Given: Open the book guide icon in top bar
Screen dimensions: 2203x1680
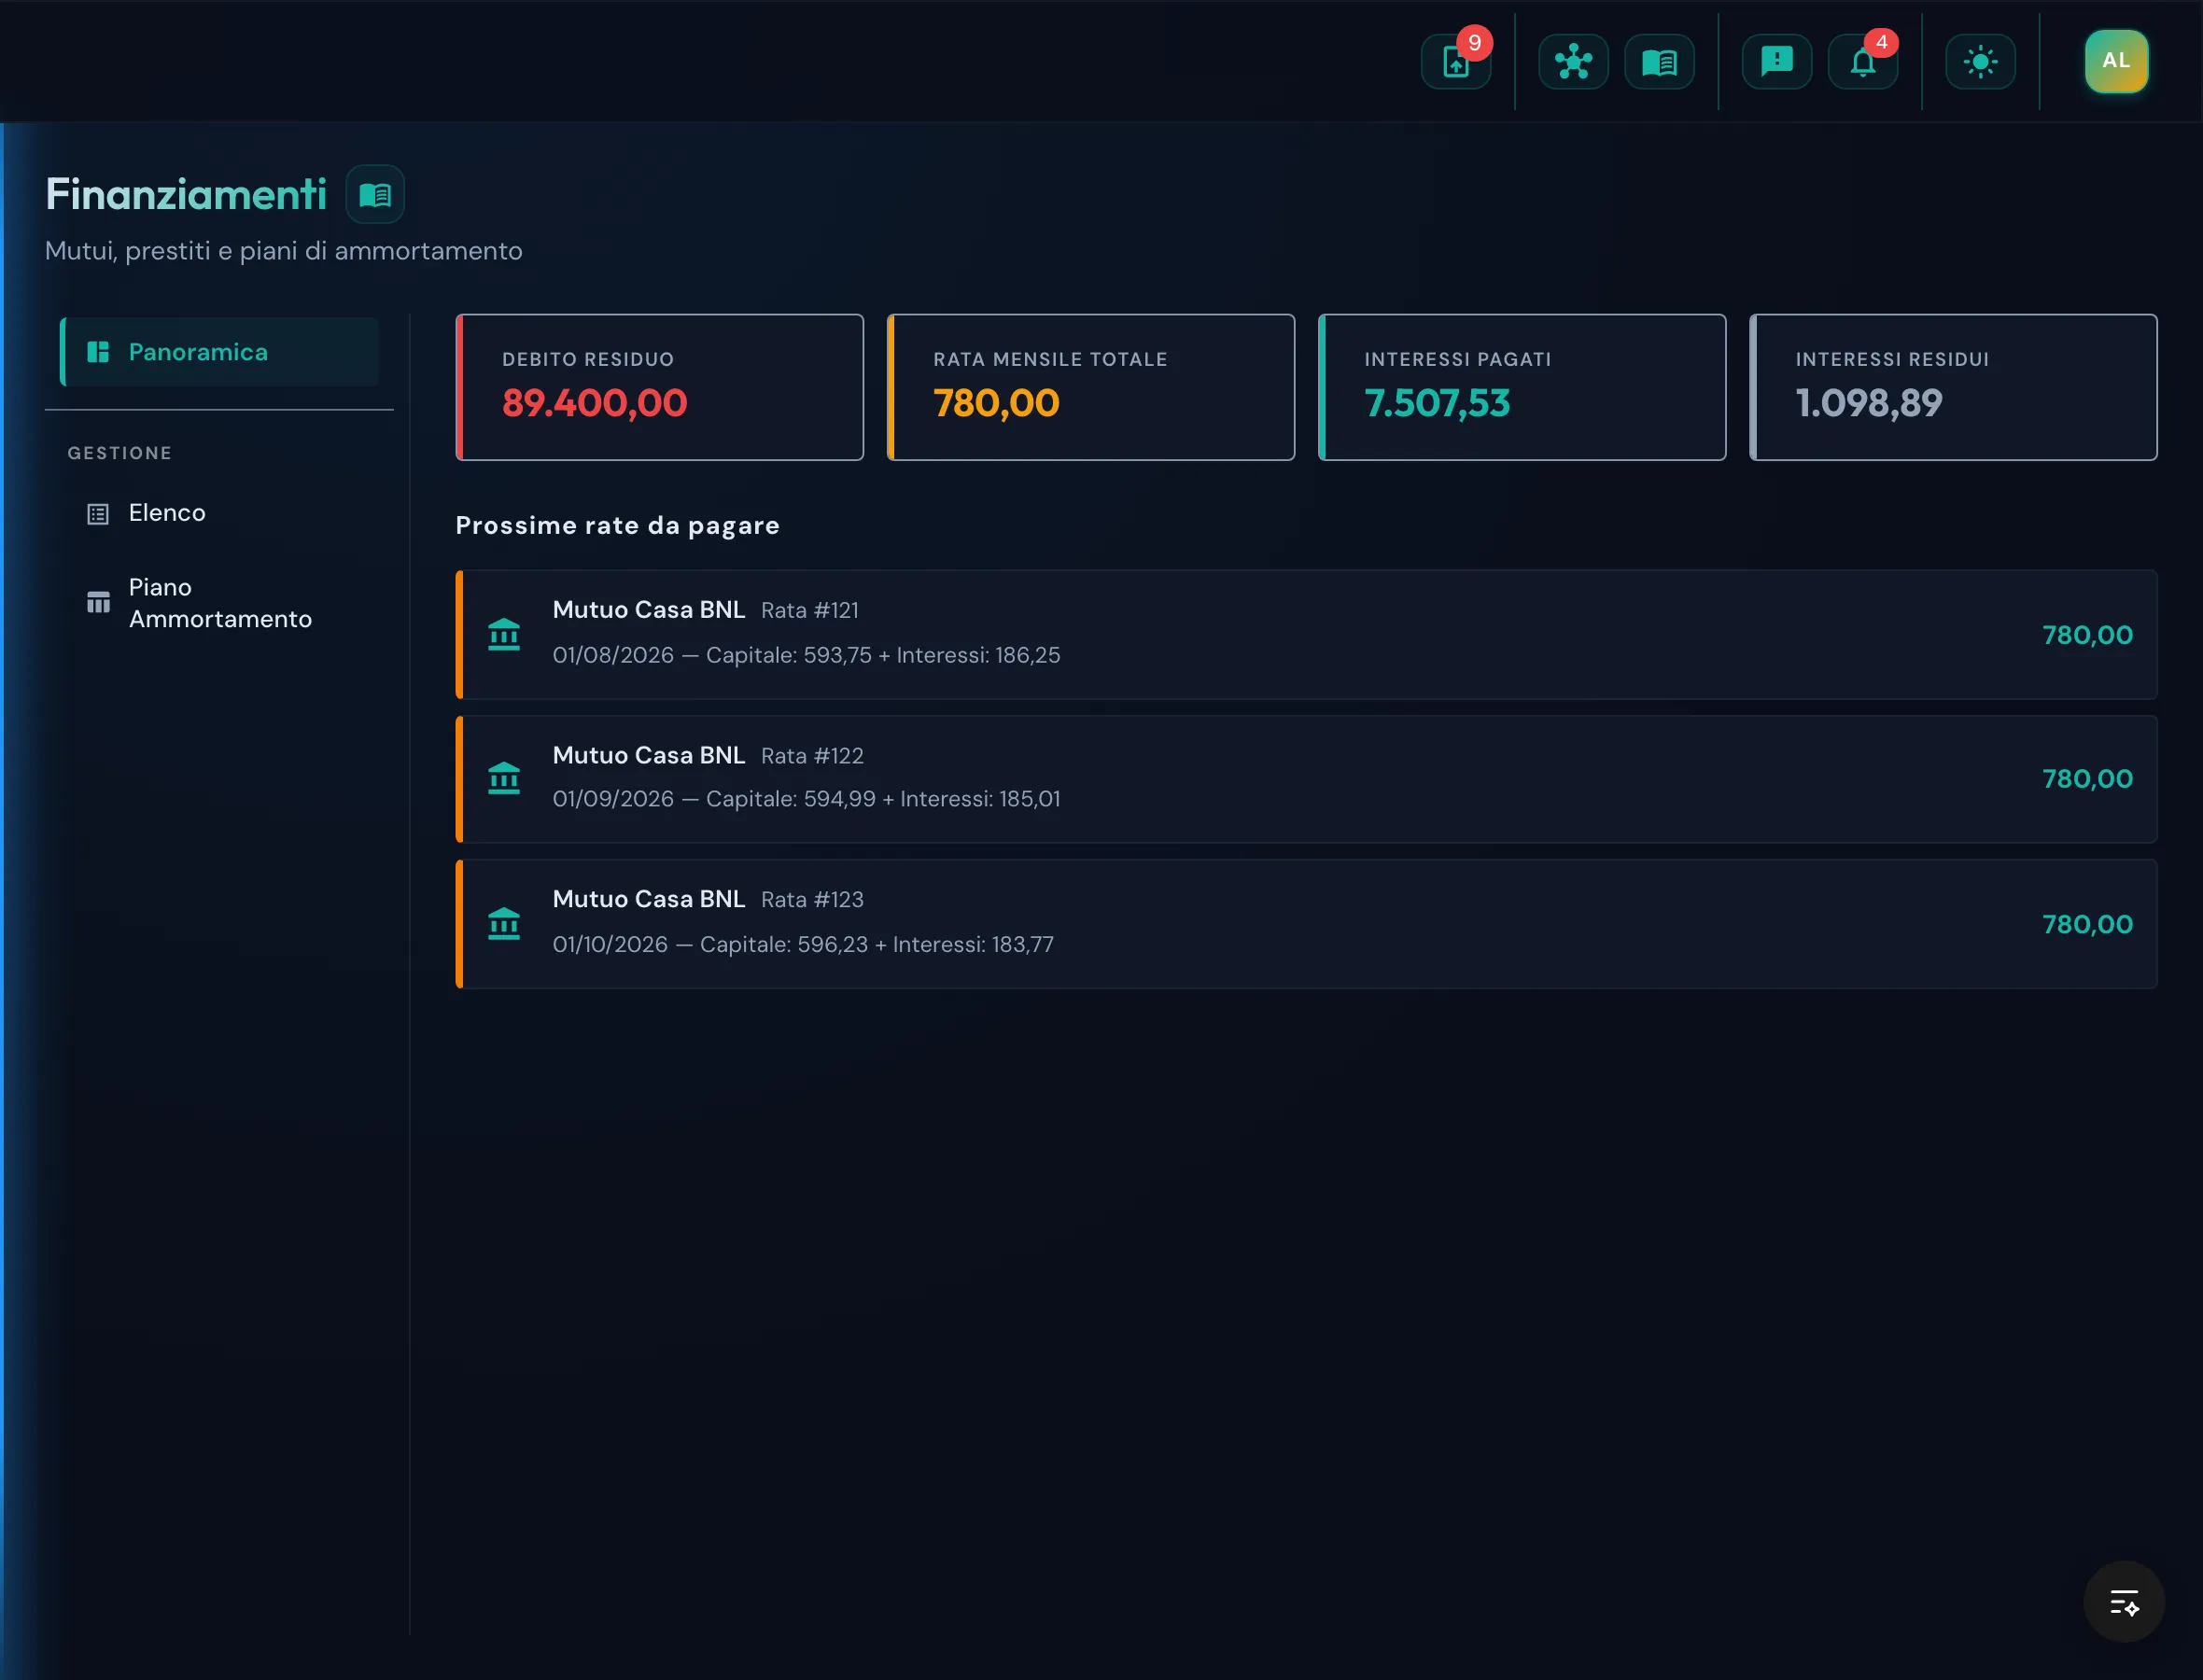Looking at the screenshot, I should pos(1659,62).
